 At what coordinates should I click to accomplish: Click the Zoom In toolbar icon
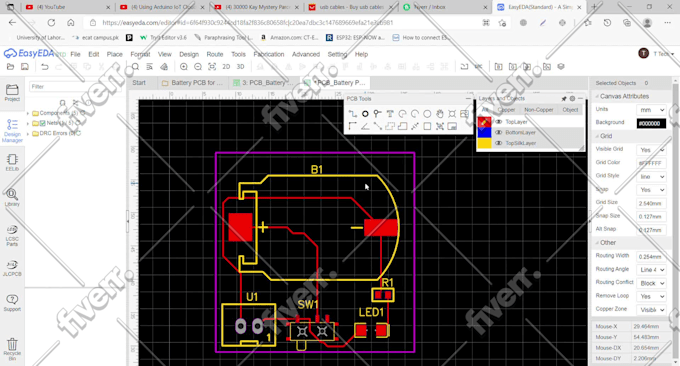point(184,67)
